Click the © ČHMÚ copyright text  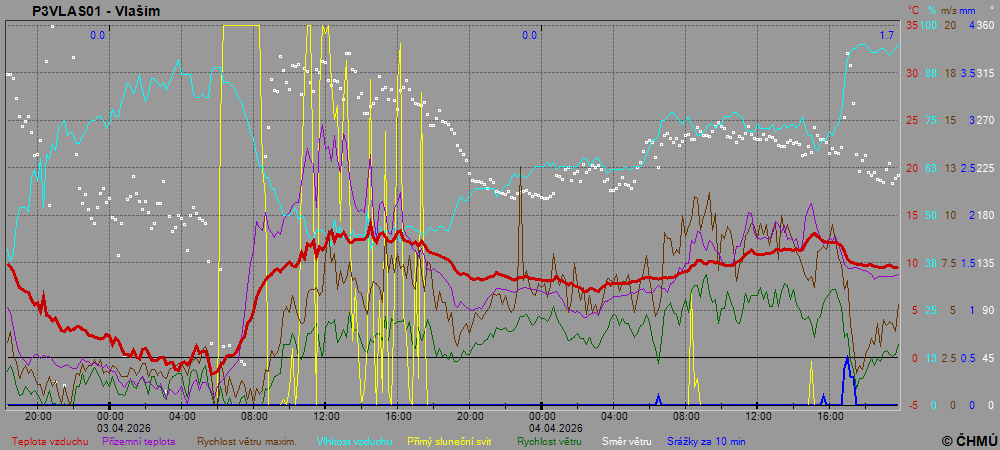point(968,440)
